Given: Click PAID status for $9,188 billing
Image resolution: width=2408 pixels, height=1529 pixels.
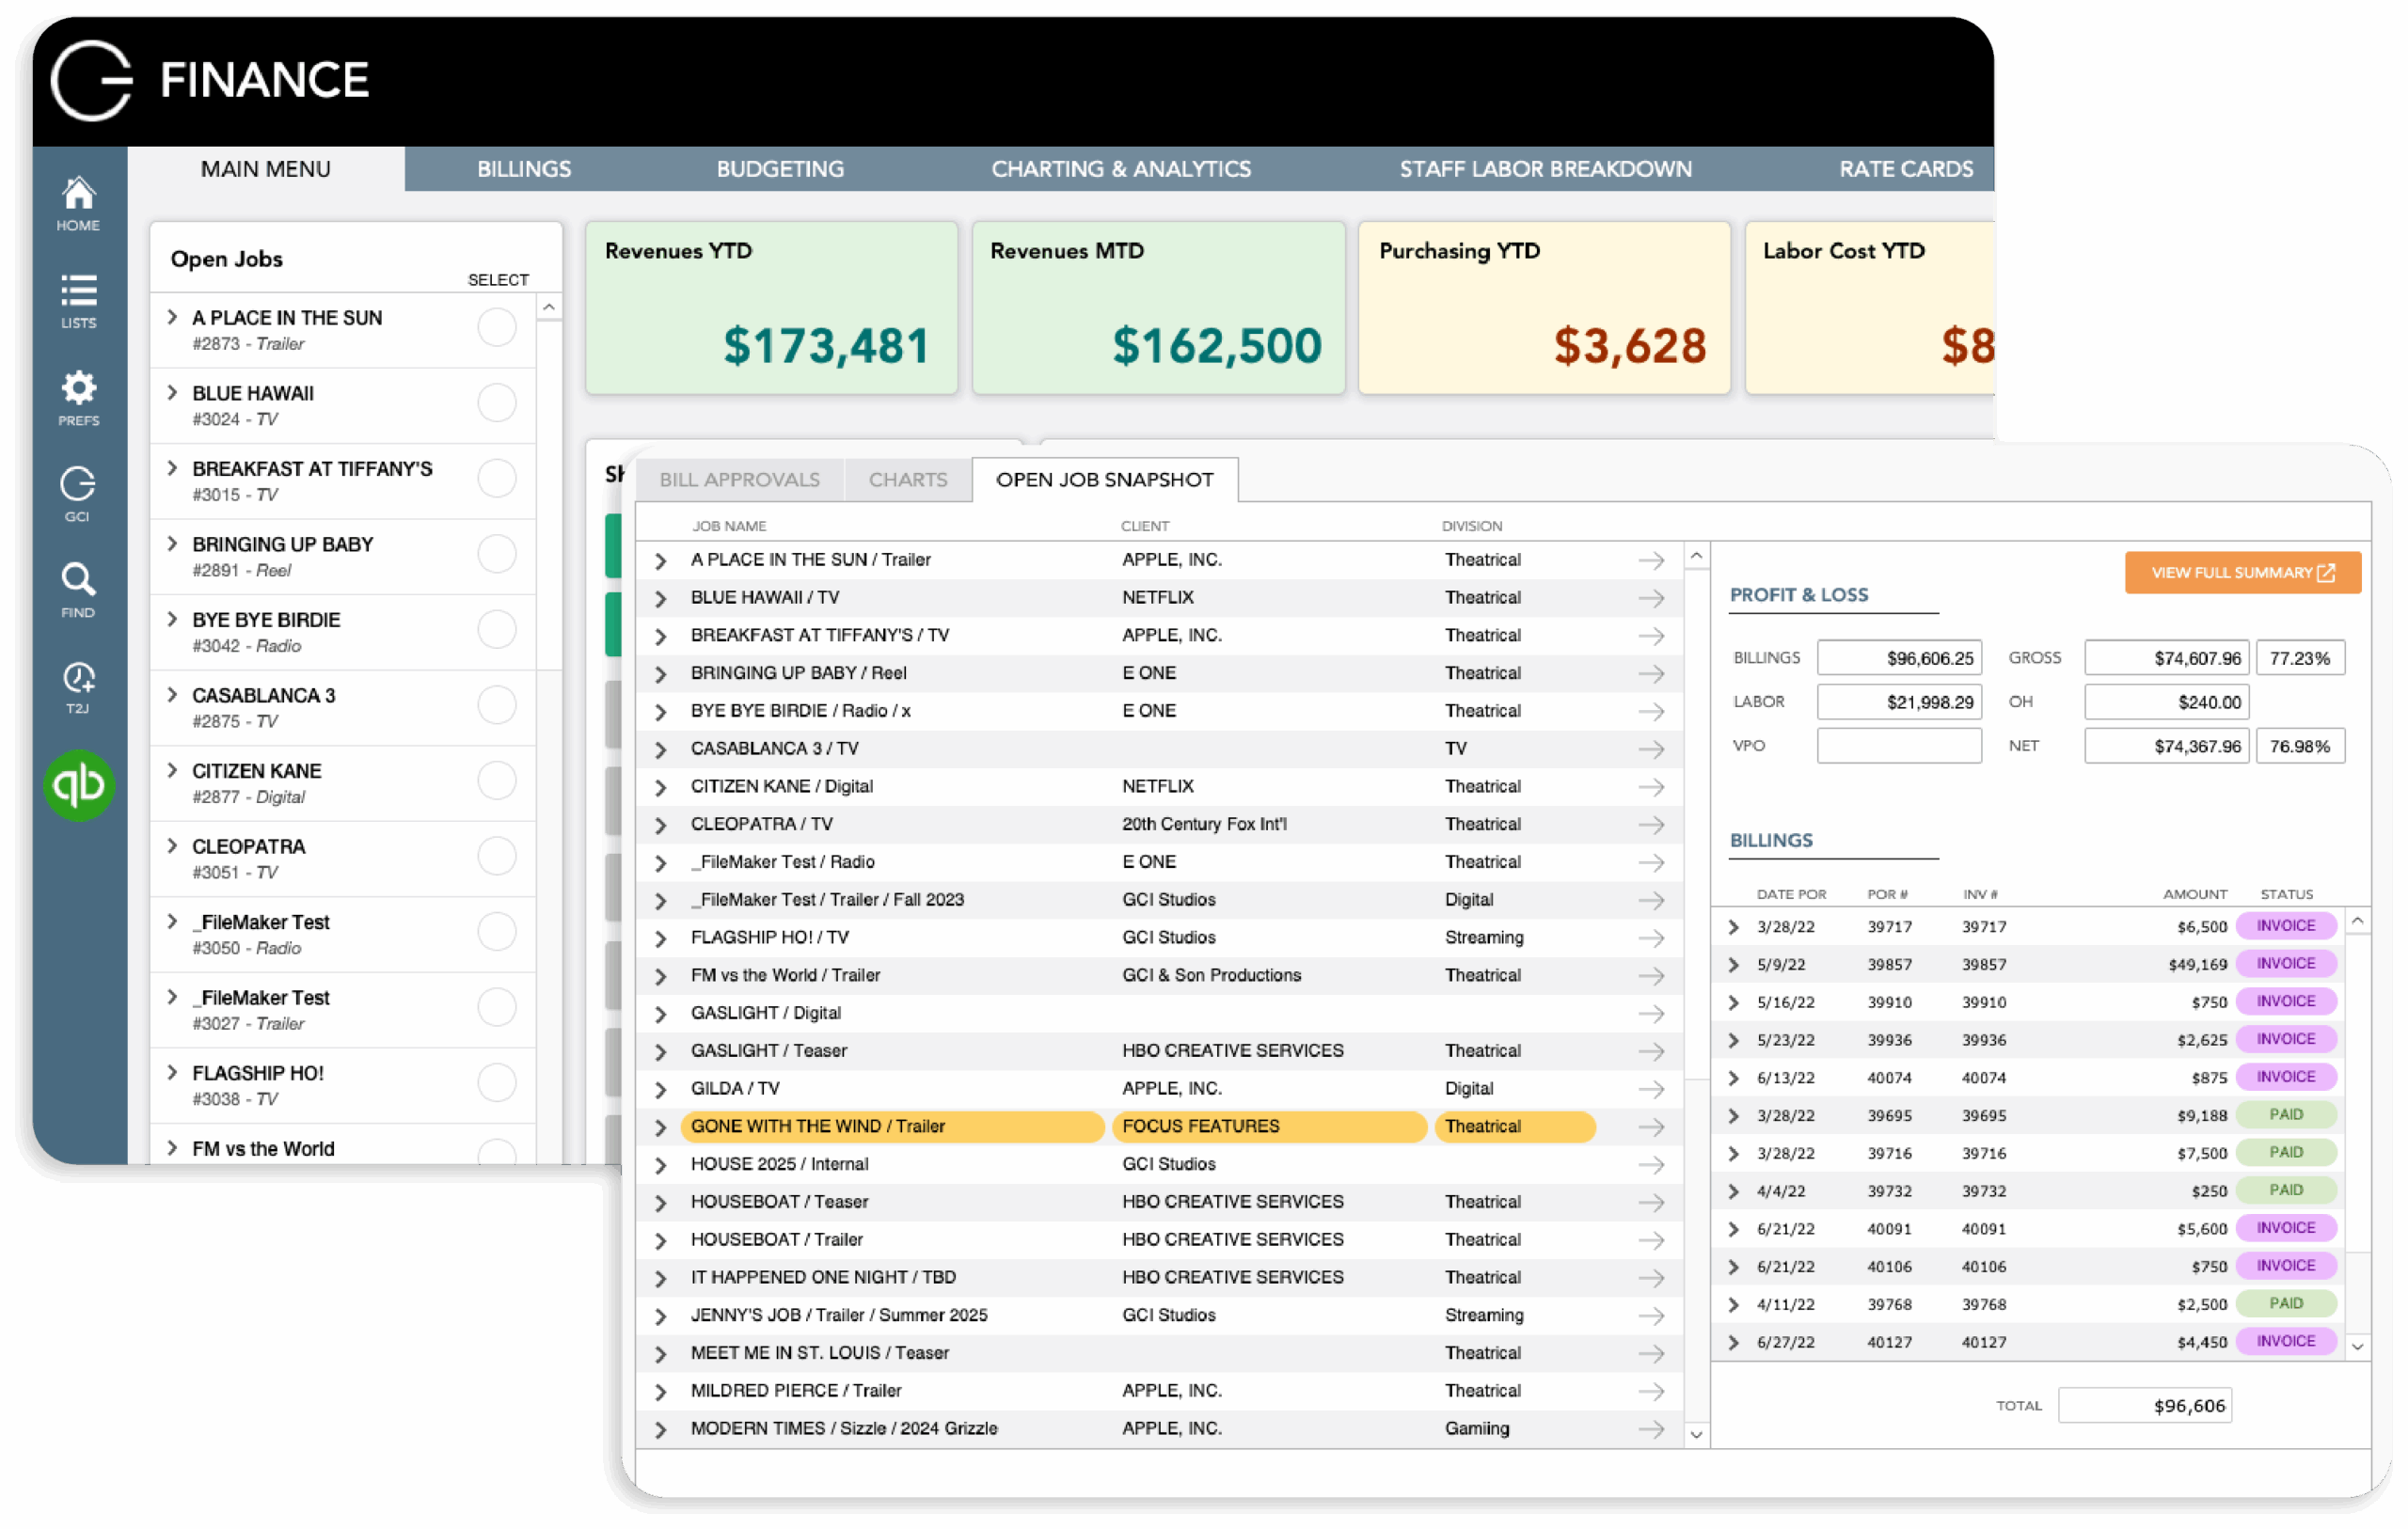Looking at the screenshot, I should [2286, 1115].
